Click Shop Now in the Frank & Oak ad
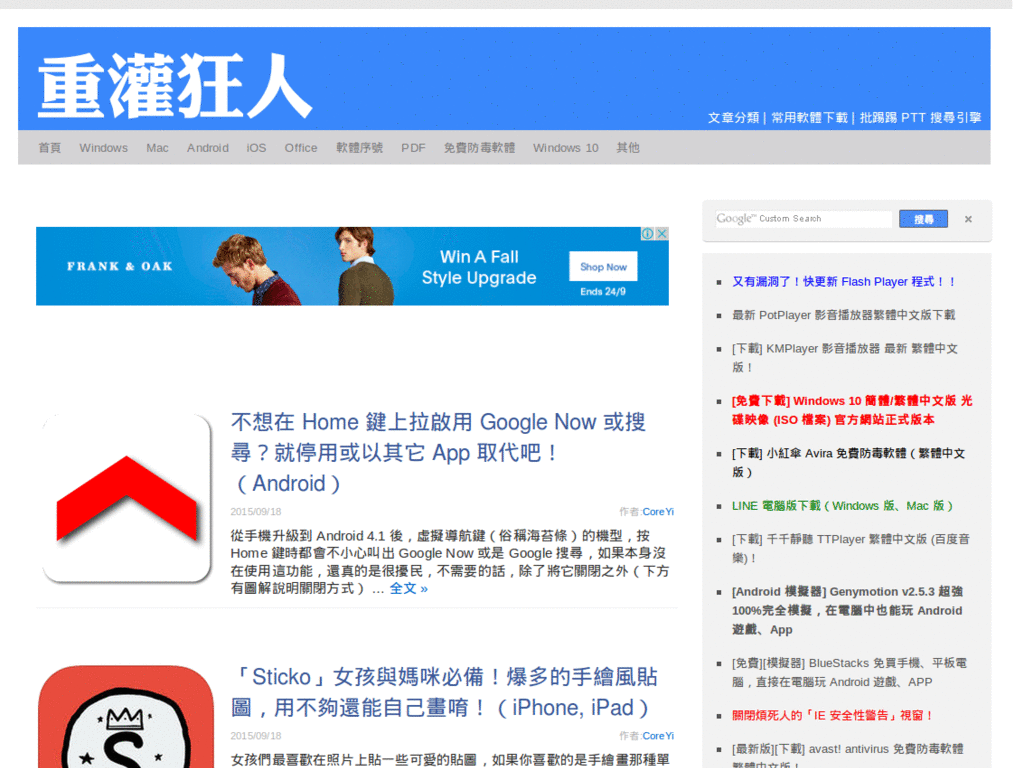This screenshot has width=1024, height=768. [603, 266]
